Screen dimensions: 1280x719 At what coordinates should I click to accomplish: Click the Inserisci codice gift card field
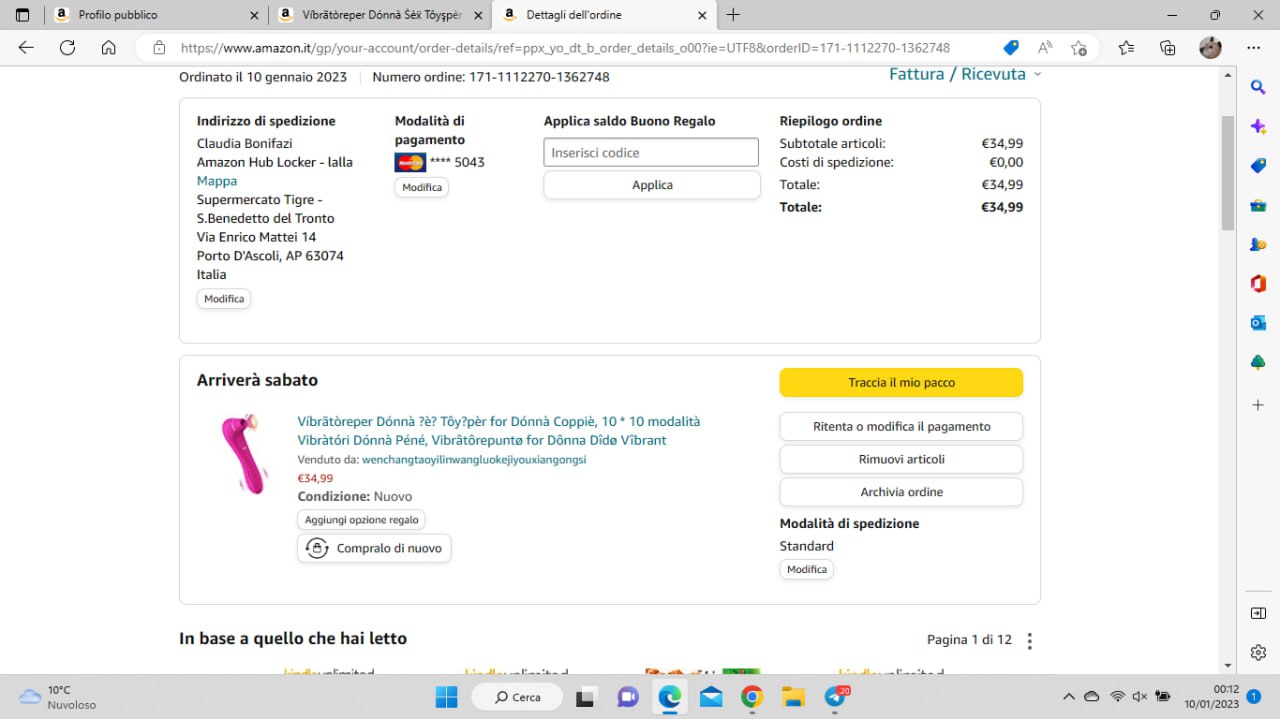coord(651,153)
